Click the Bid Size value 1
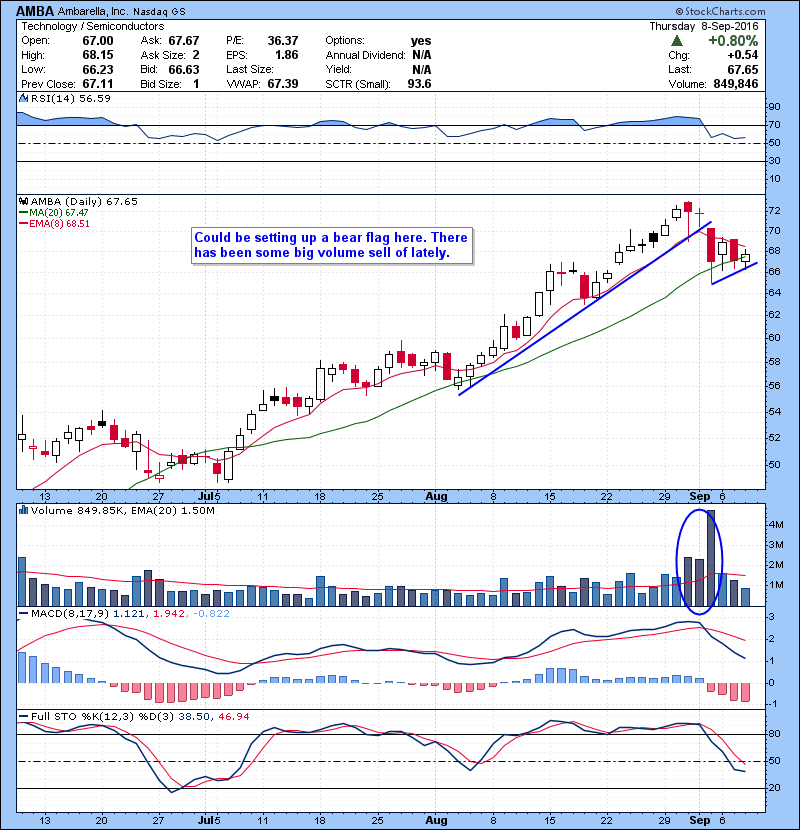The width and height of the screenshot is (800, 830). coord(196,84)
